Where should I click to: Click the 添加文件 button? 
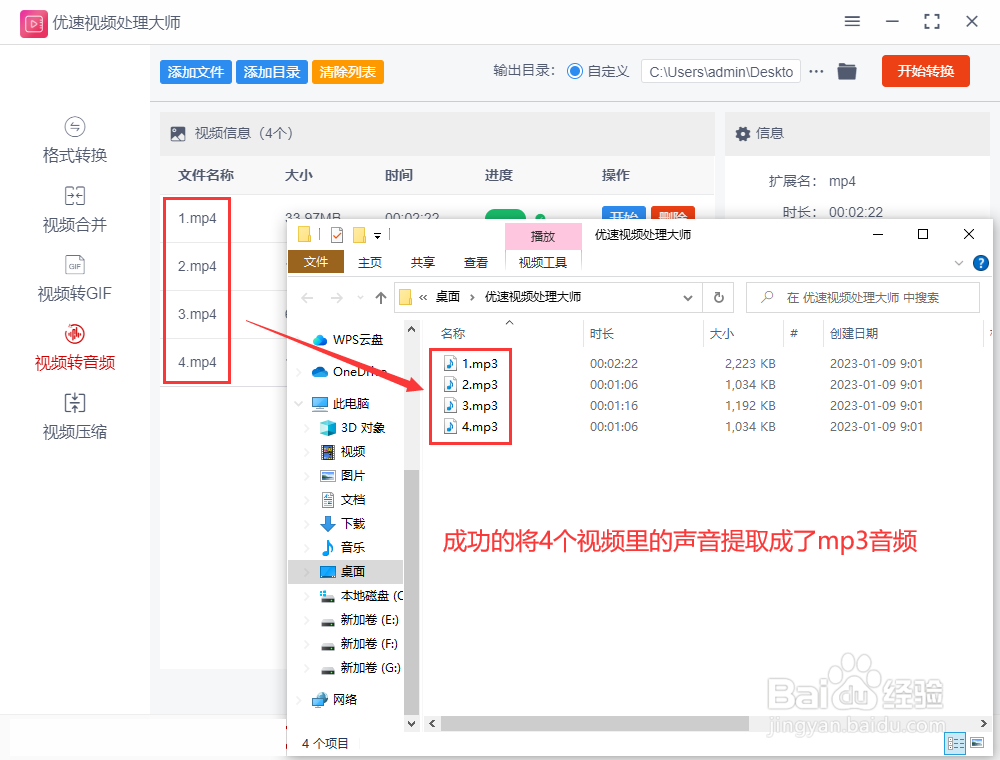[x=196, y=72]
